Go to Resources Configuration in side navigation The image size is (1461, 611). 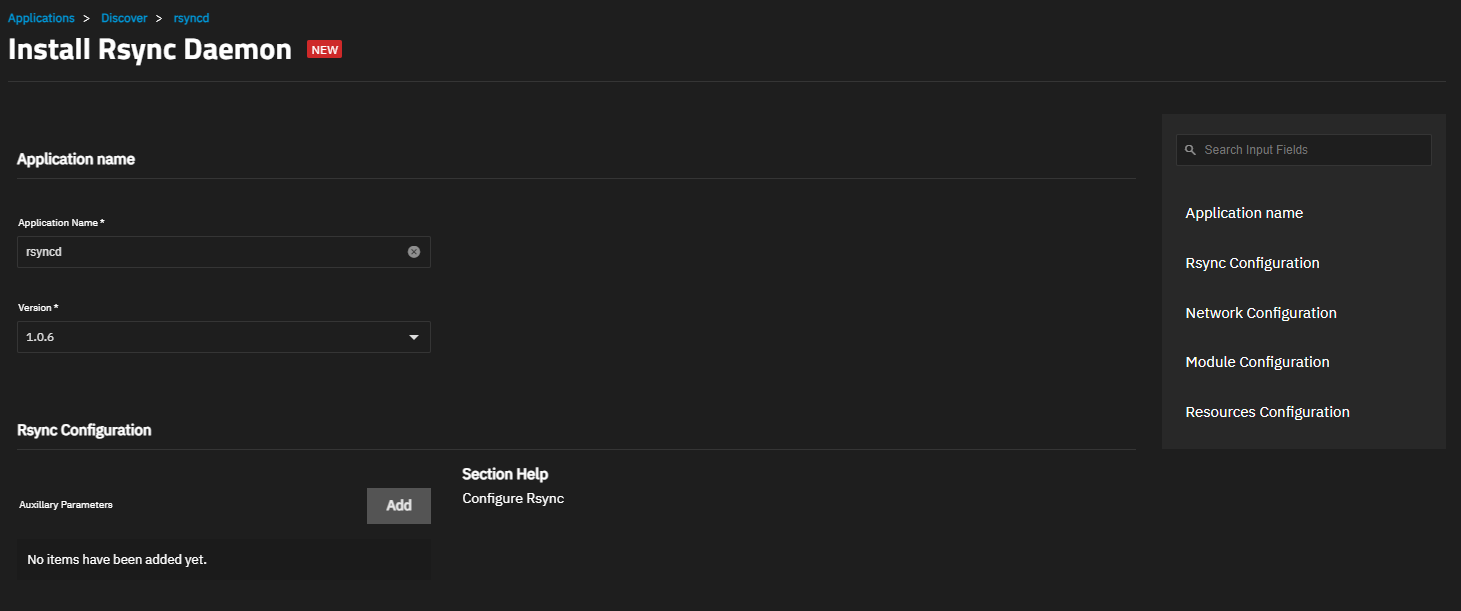tap(1267, 412)
